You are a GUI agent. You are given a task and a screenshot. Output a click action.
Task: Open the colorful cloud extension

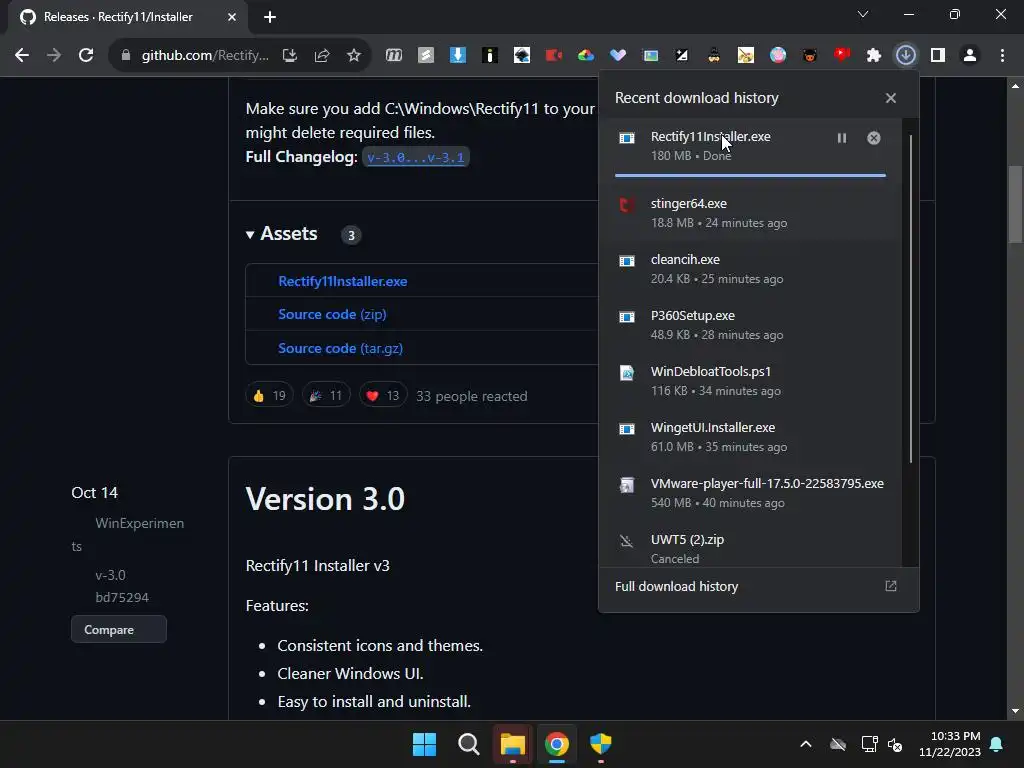tap(586, 56)
